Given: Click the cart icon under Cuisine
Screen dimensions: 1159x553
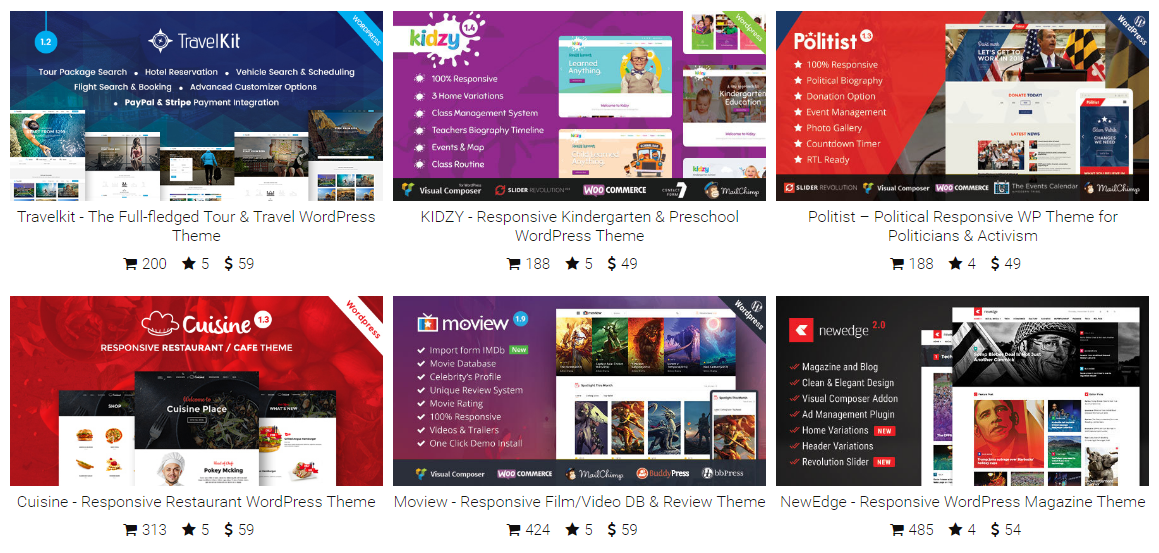Looking at the screenshot, I should point(130,529).
